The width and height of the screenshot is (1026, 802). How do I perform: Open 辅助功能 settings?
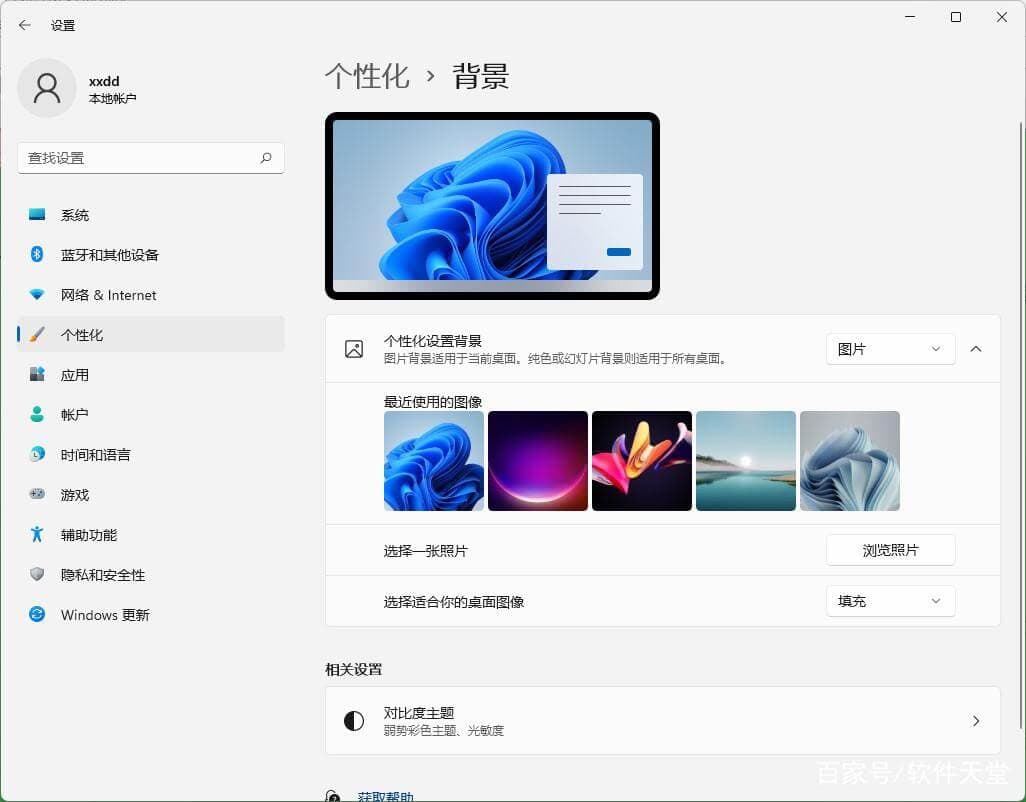[x=151, y=534]
